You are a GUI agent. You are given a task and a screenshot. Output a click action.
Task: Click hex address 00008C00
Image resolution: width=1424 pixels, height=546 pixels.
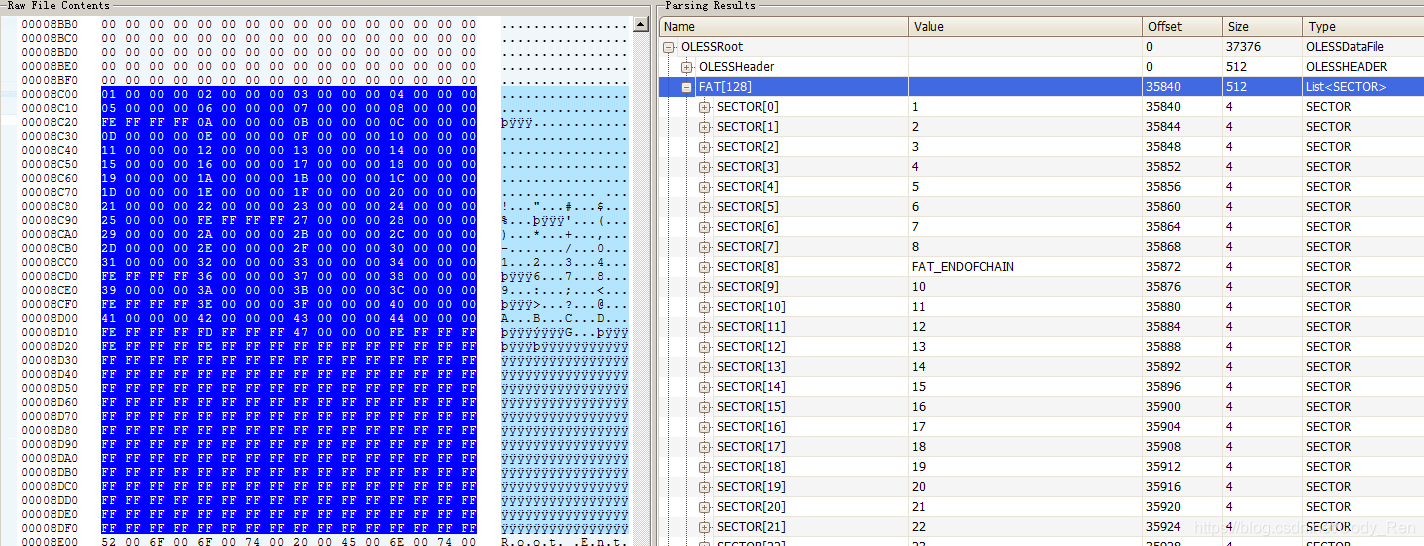(50, 94)
